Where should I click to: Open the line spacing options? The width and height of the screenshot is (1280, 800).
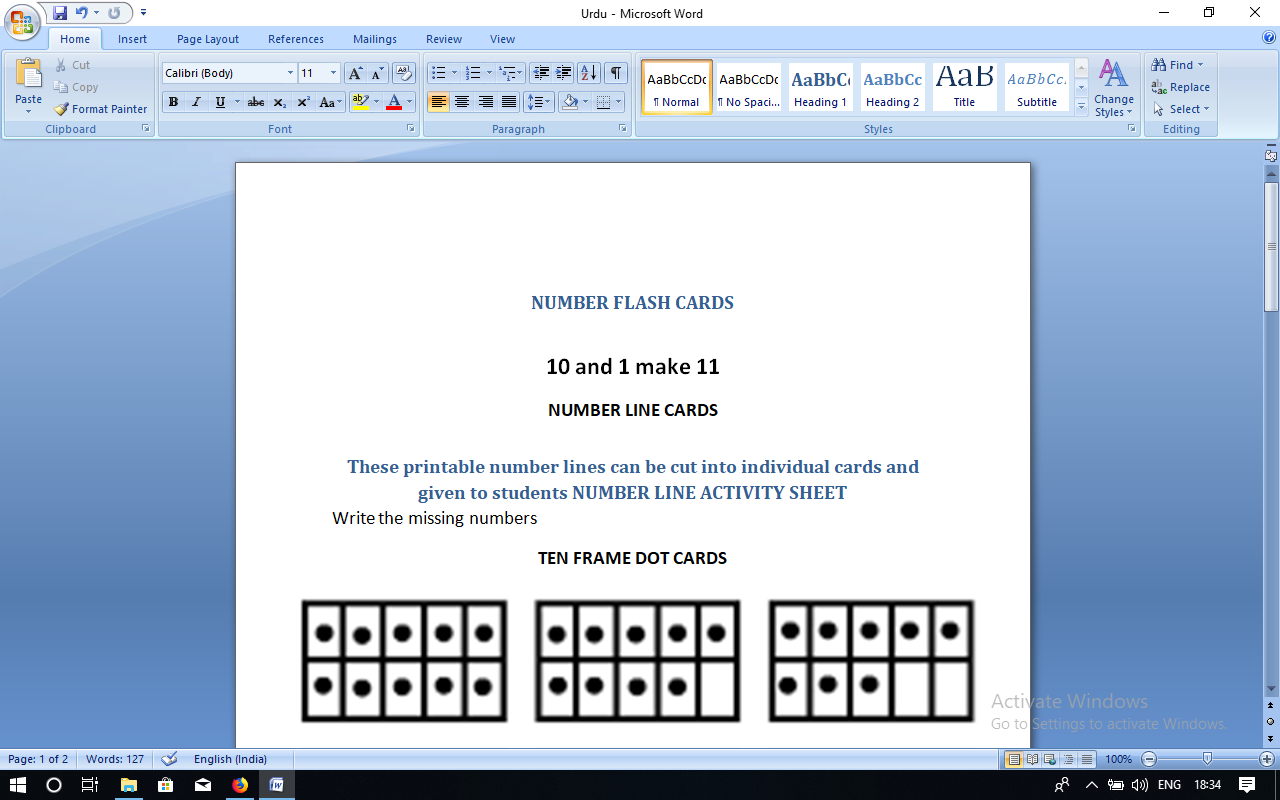[539, 102]
